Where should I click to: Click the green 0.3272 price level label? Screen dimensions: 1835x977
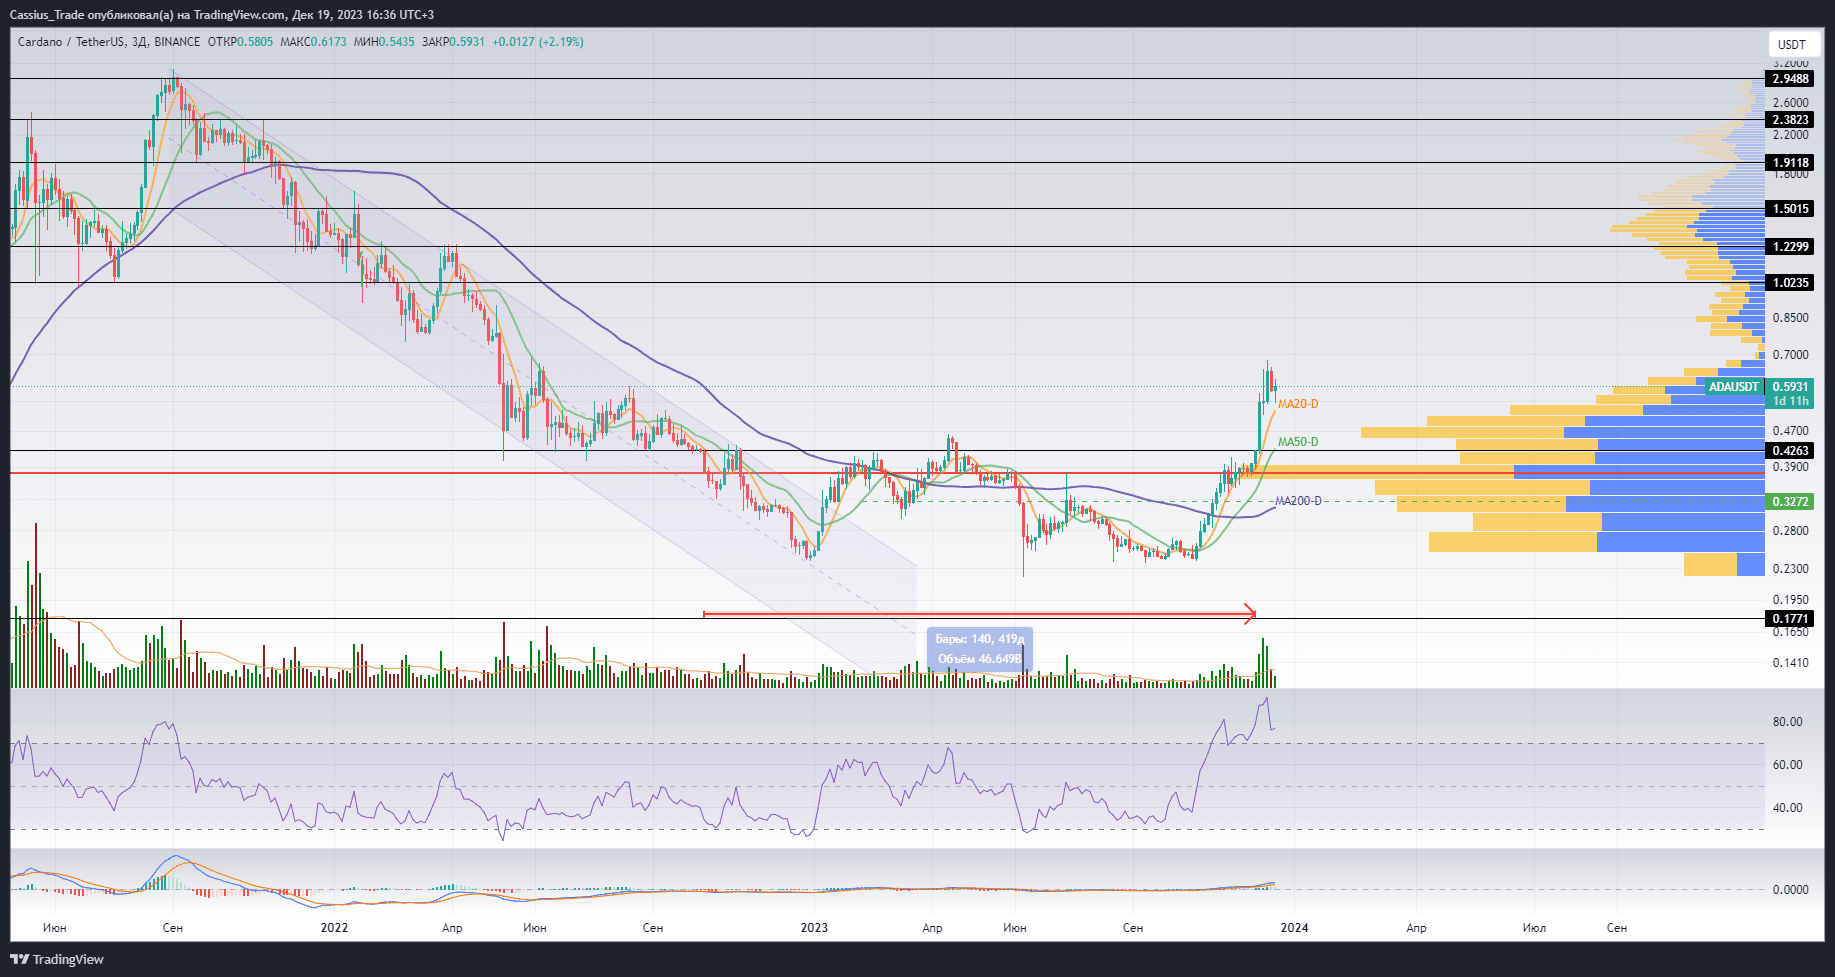[1789, 502]
